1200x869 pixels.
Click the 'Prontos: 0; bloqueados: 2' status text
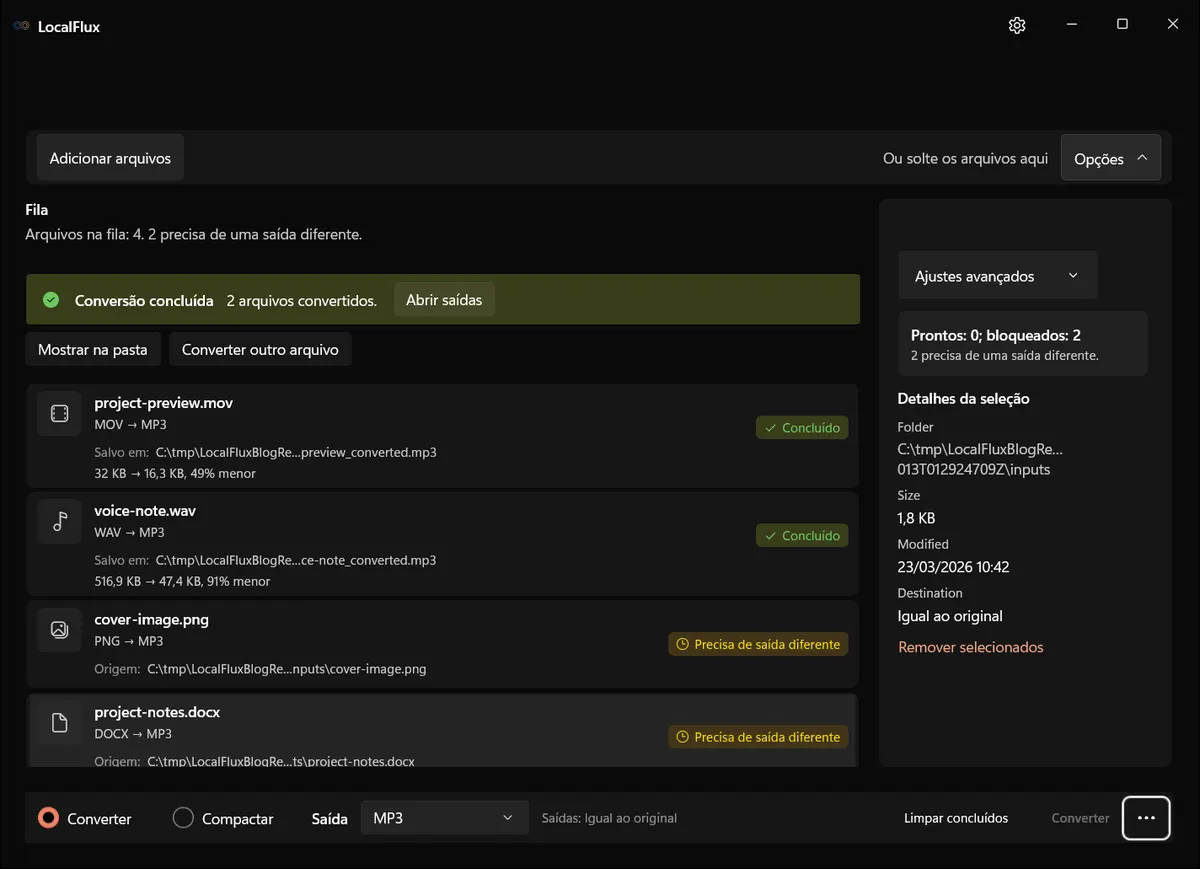(996, 336)
